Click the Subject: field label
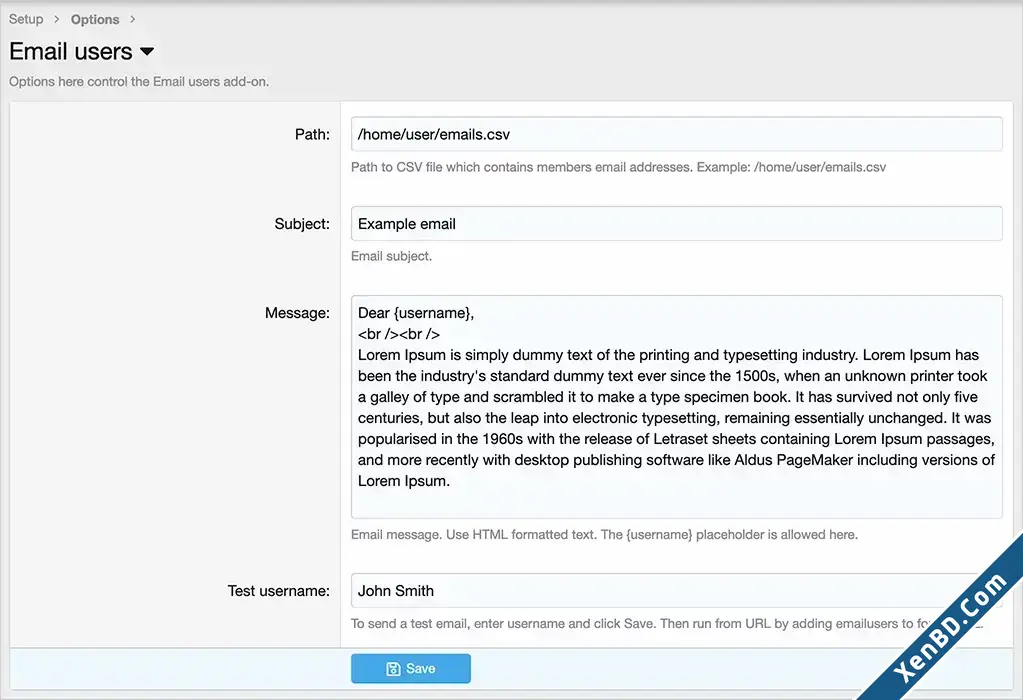Image resolution: width=1023 pixels, height=700 pixels. click(302, 224)
